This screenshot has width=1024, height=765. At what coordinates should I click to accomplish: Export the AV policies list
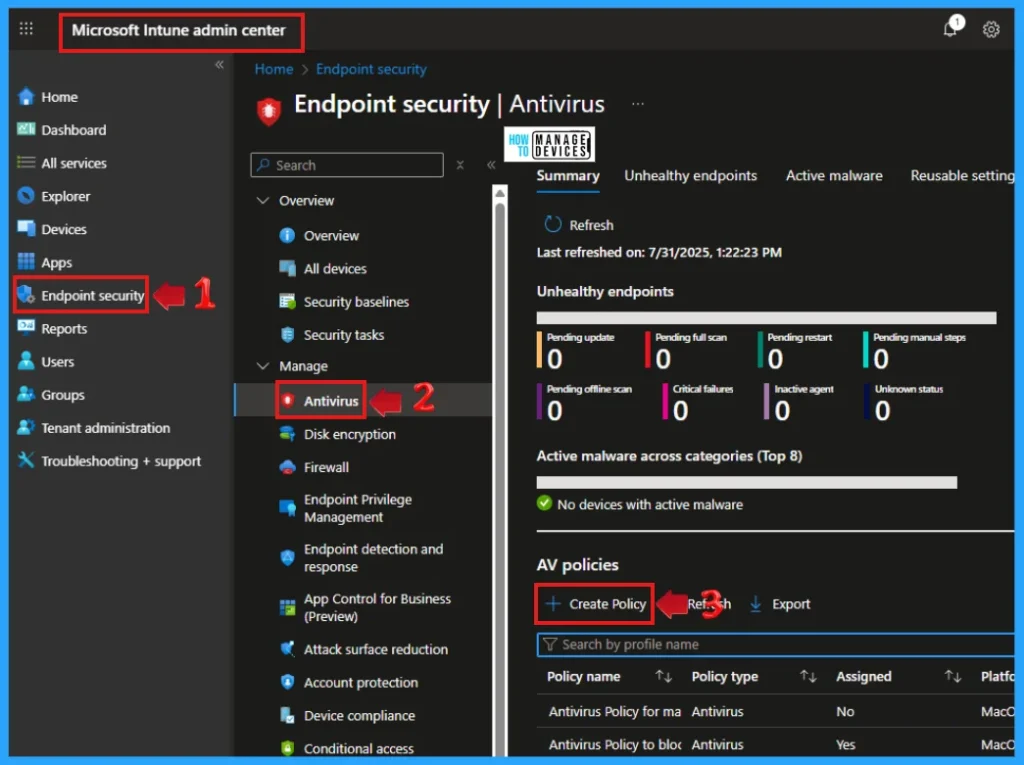(780, 604)
